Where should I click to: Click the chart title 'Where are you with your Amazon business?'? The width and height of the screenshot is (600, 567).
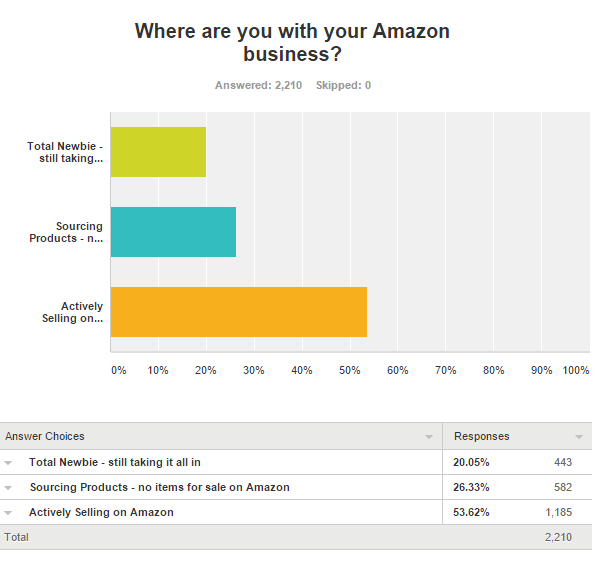click(x=292, y=42)
